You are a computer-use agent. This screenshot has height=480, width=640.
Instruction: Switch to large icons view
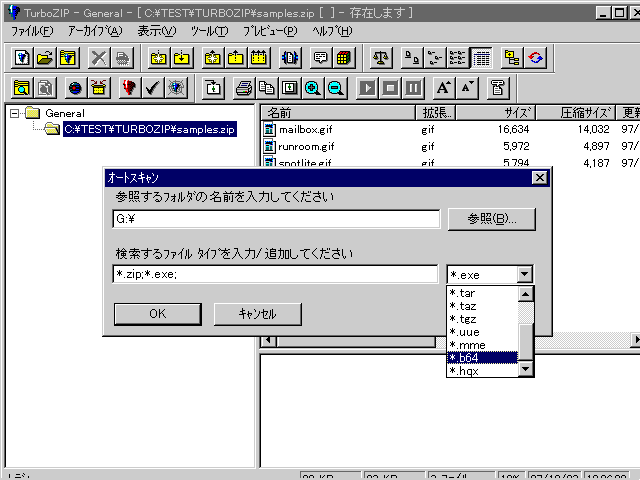coord(411,58)
